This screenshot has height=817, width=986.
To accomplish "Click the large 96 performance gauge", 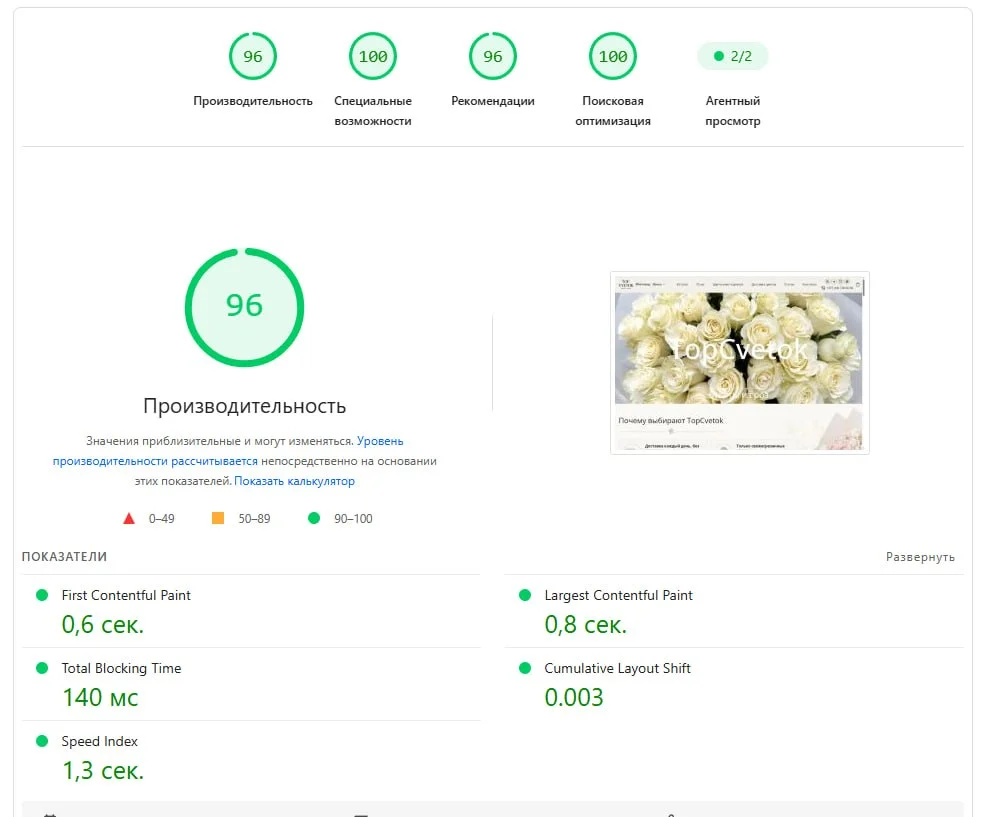I will [245, 307].
